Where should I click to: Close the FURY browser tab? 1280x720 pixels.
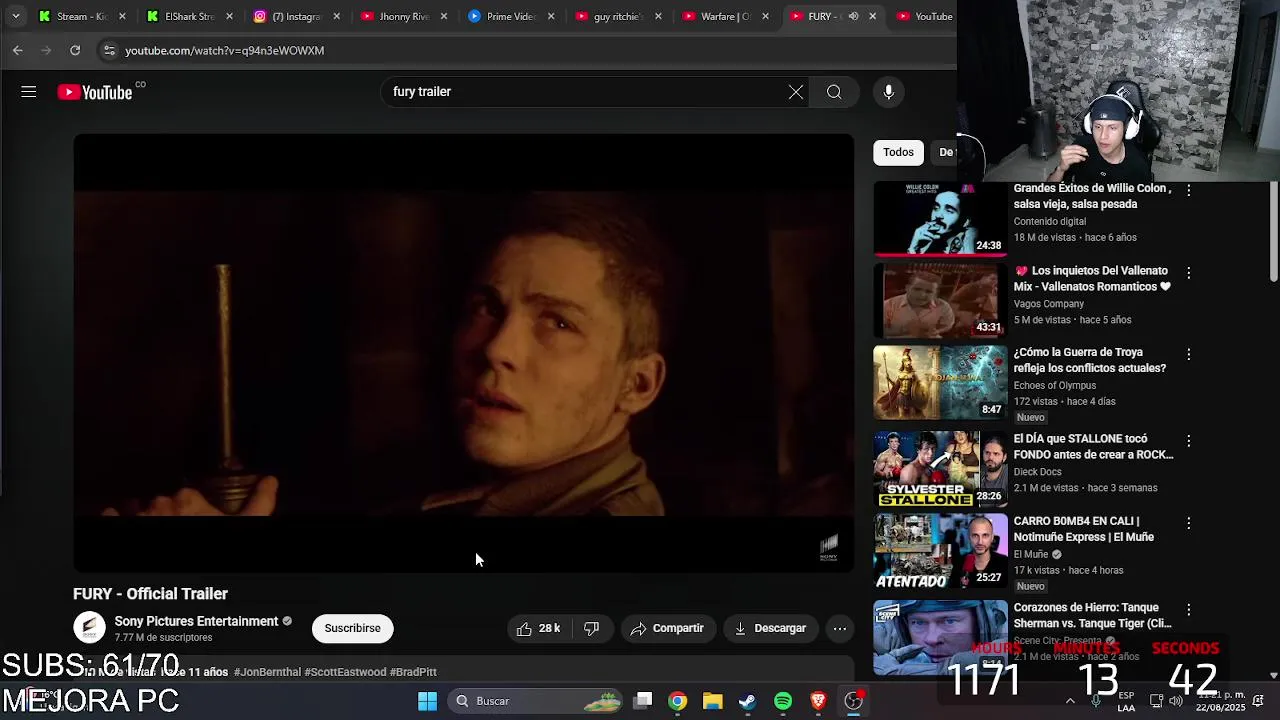click(872, 16)
